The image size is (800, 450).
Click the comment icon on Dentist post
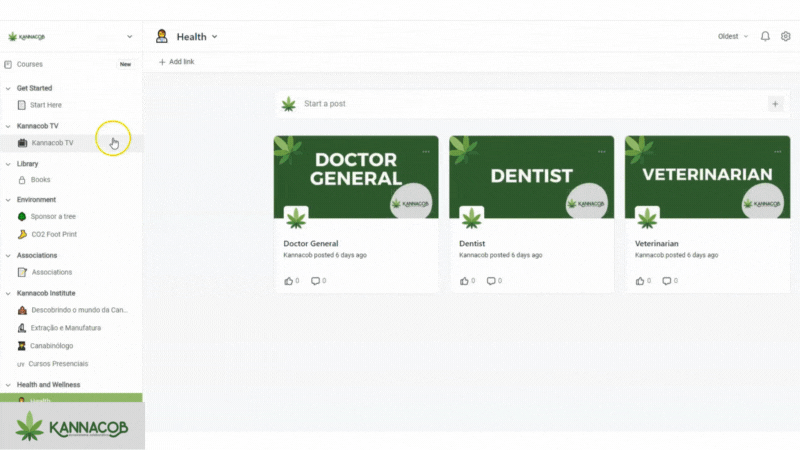pyautogui.click(x=491, y=281)
